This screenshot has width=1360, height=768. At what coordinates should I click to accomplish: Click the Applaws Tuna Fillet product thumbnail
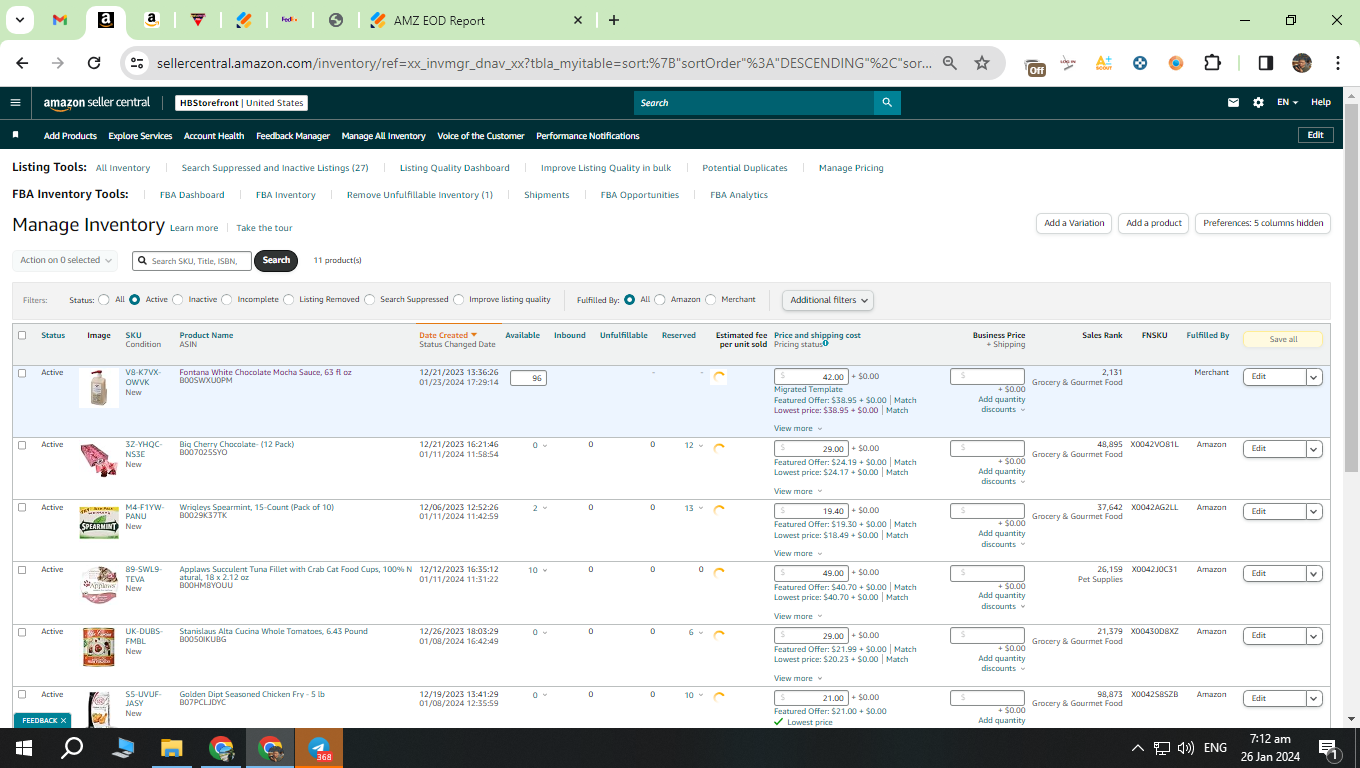click(99, 584)
